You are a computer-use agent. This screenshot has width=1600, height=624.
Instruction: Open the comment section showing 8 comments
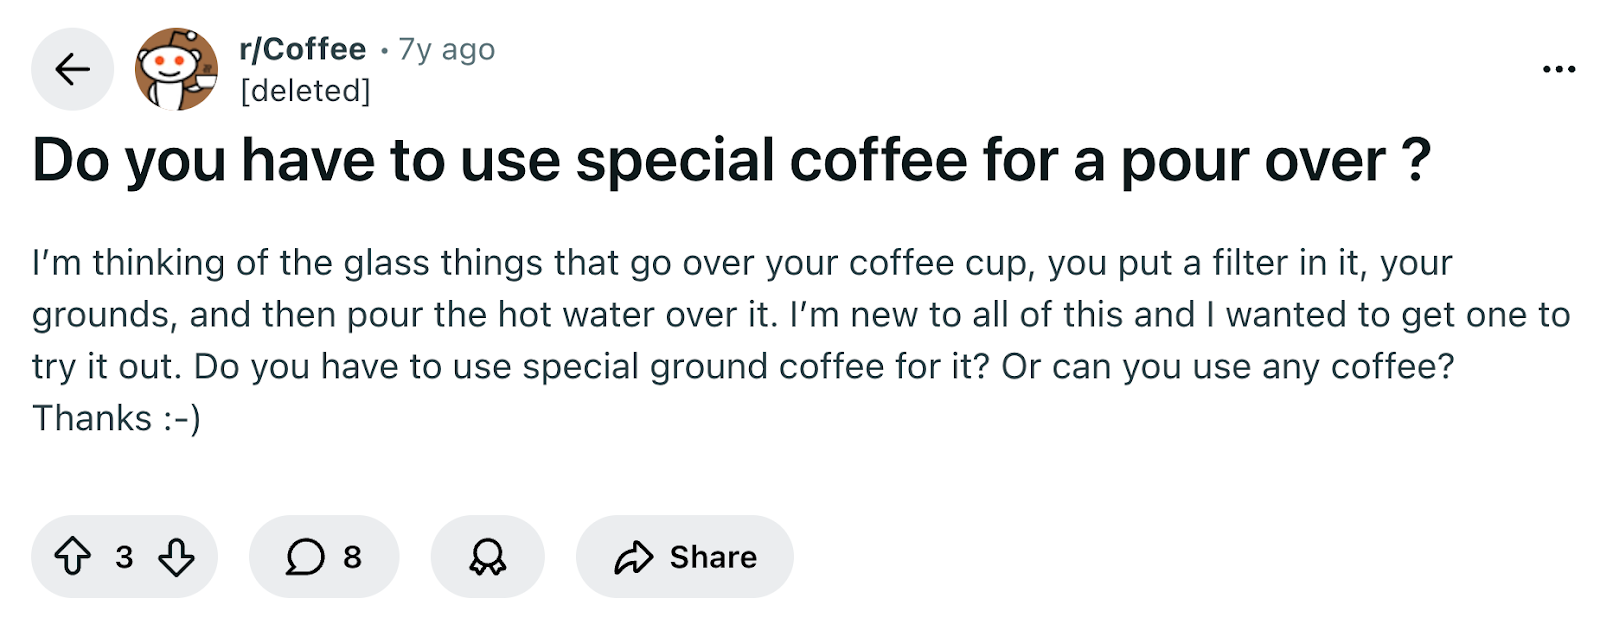tap(322, 557)
